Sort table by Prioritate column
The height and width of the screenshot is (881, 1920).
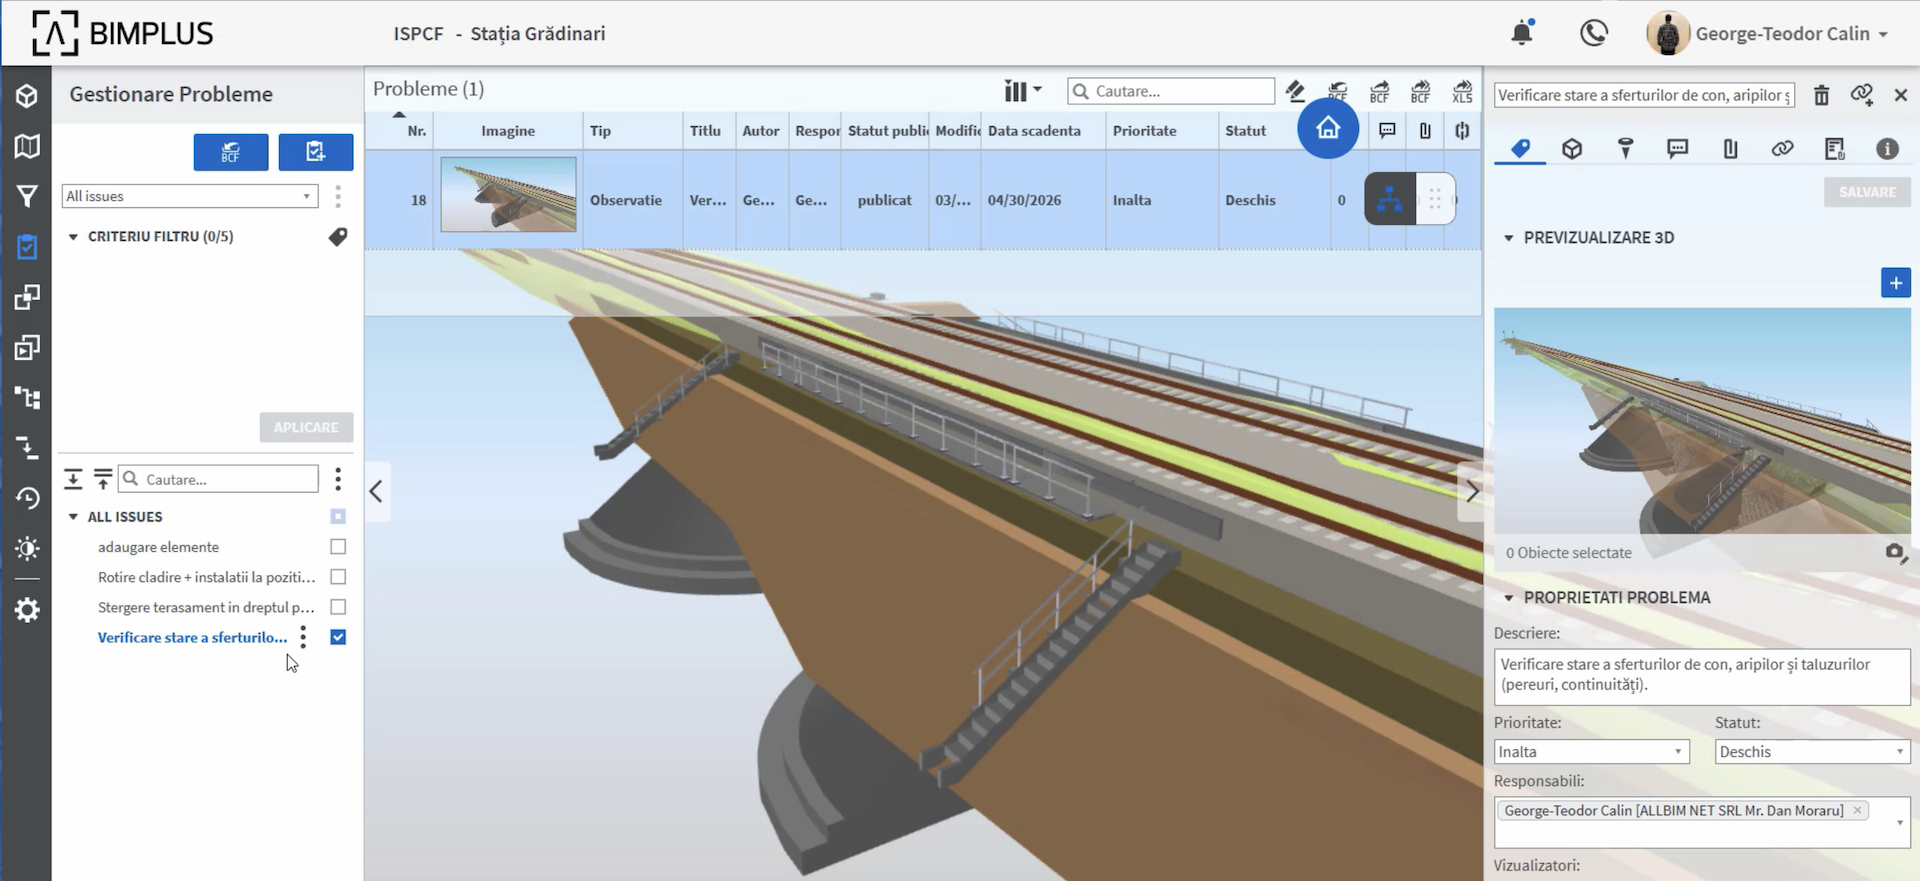1144,131
